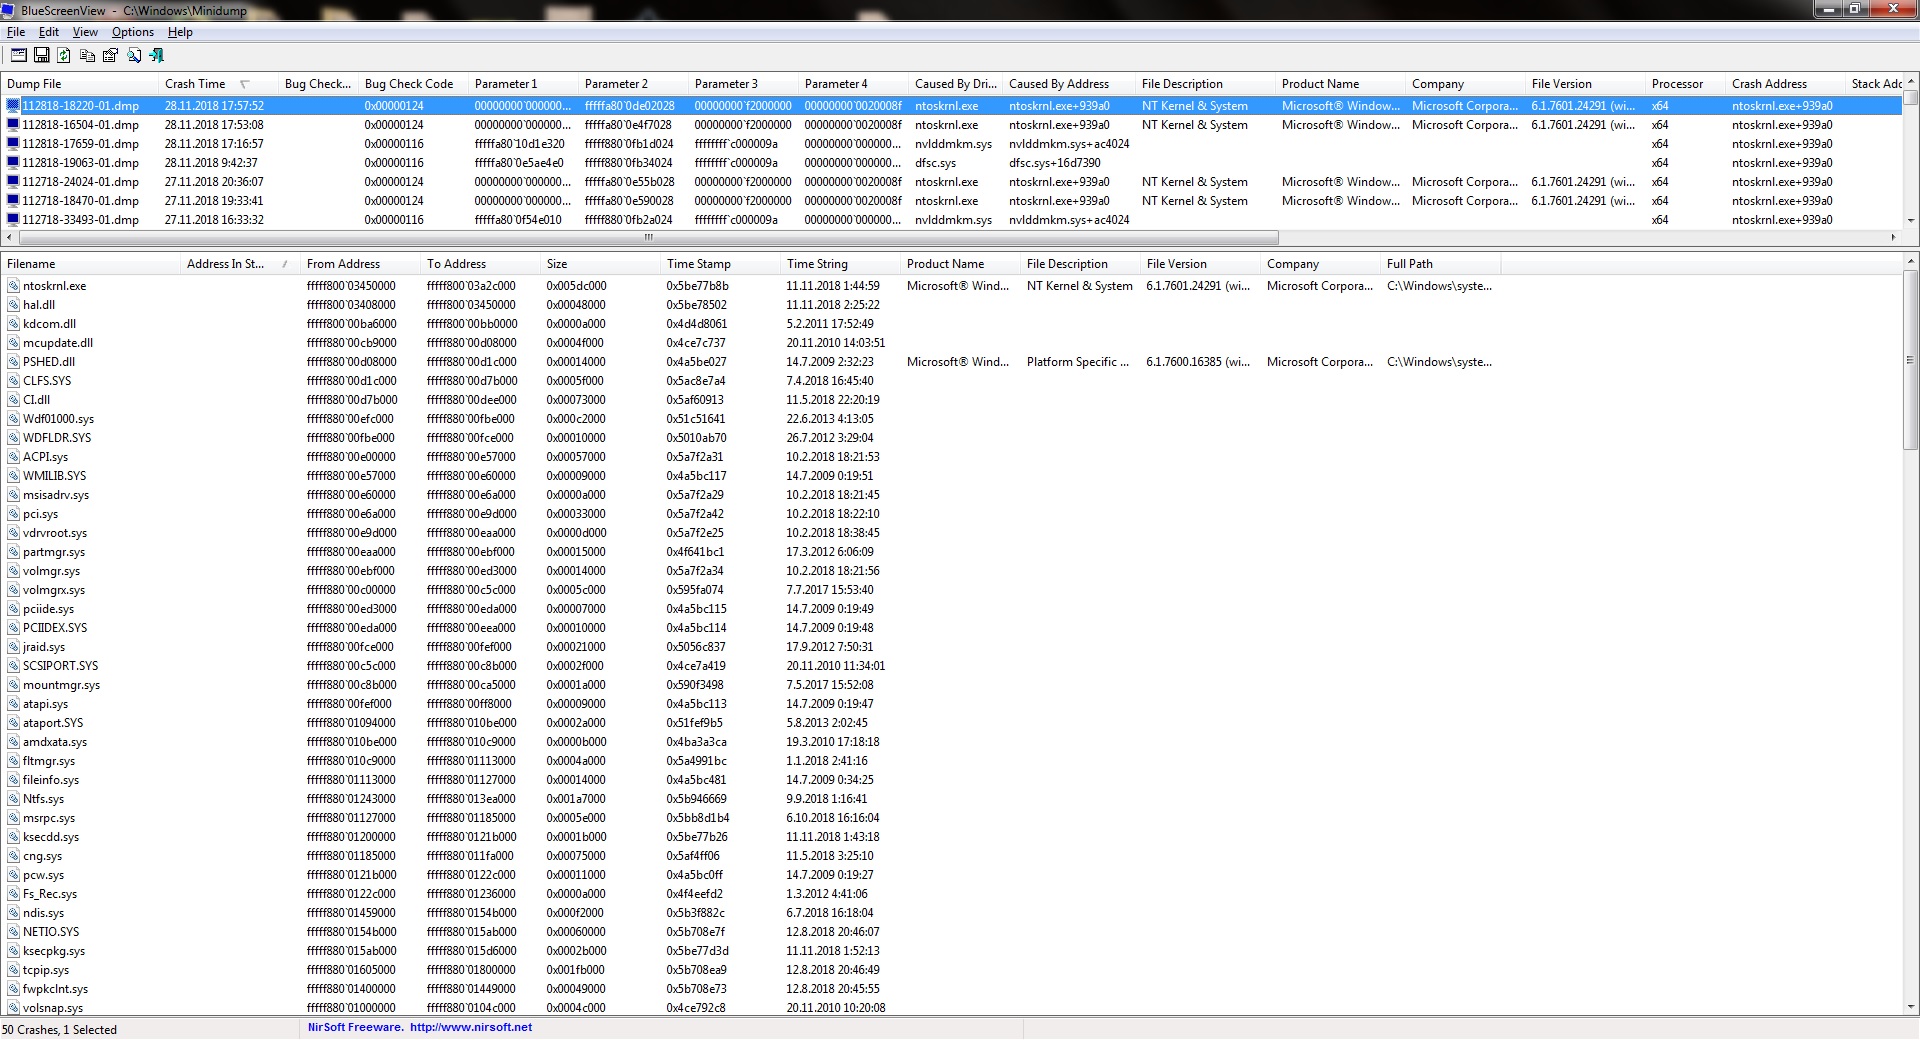
Task: Click the Ntfs.sys file icon
Action: (x=14, y=799)
